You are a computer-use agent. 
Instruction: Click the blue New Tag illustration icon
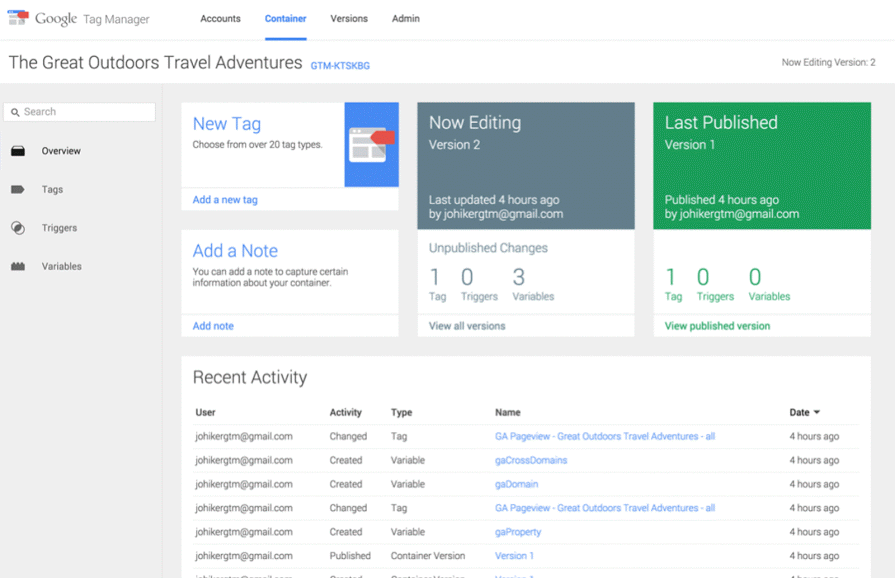(x=372, y=144)
